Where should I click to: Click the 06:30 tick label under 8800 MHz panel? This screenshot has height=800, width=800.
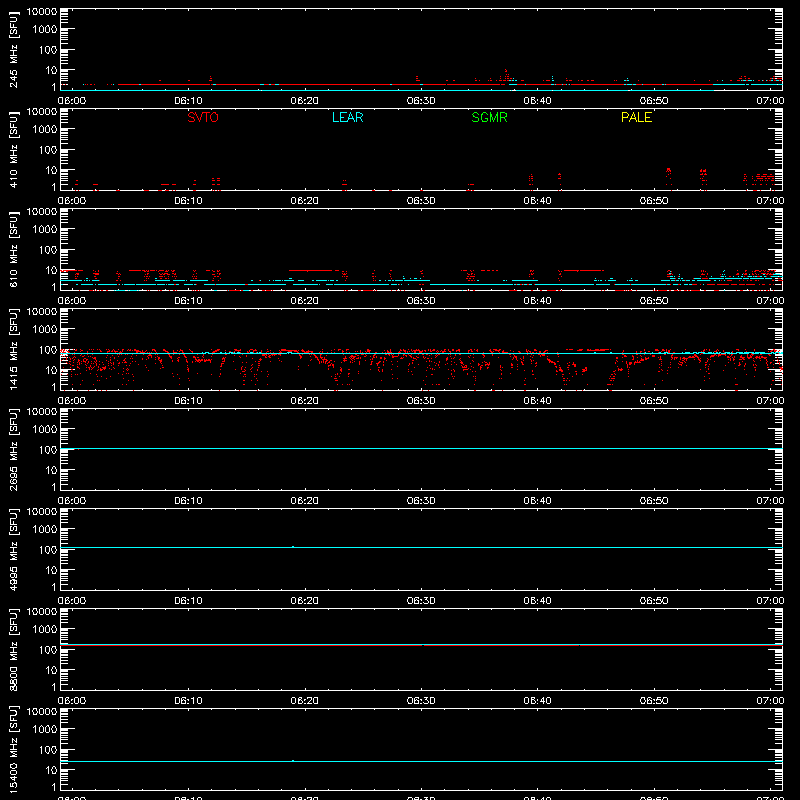click(421, 701)
